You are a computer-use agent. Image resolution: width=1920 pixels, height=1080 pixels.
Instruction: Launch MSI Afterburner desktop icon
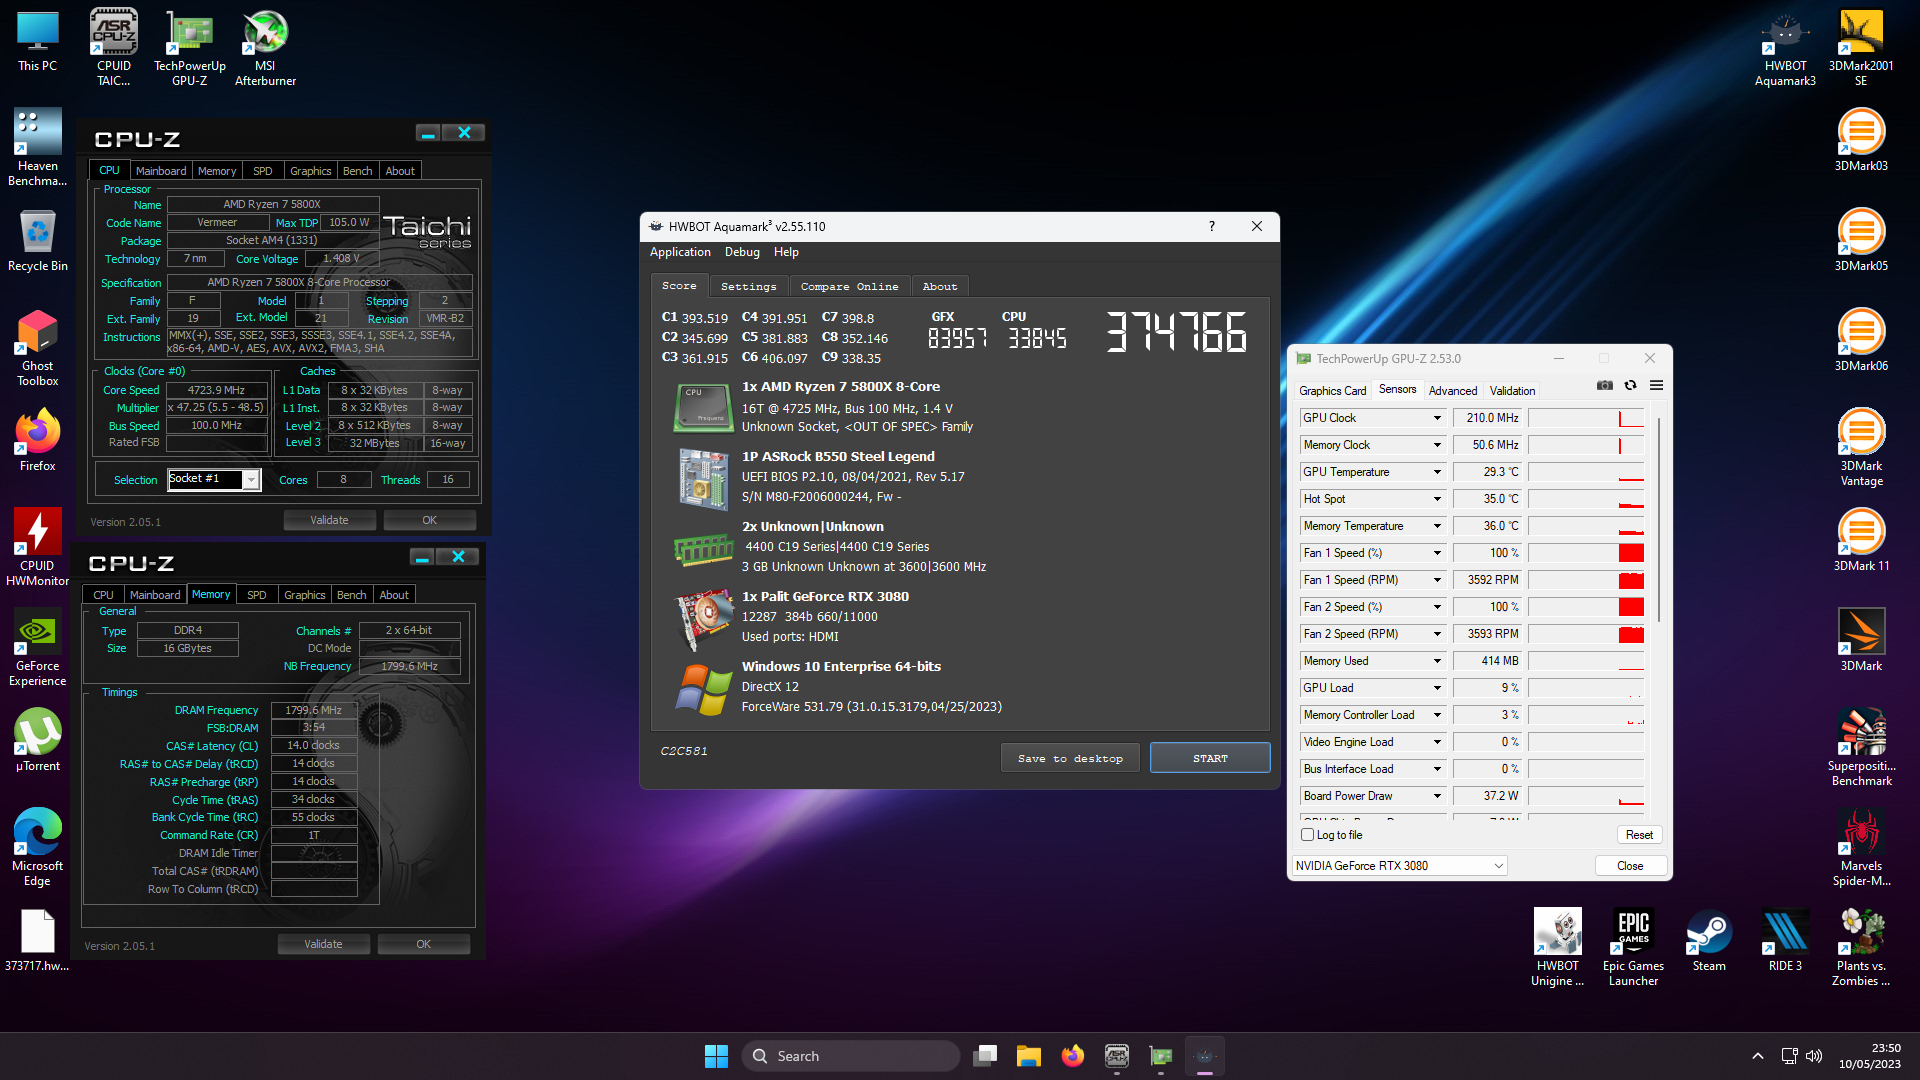(265, 47)
